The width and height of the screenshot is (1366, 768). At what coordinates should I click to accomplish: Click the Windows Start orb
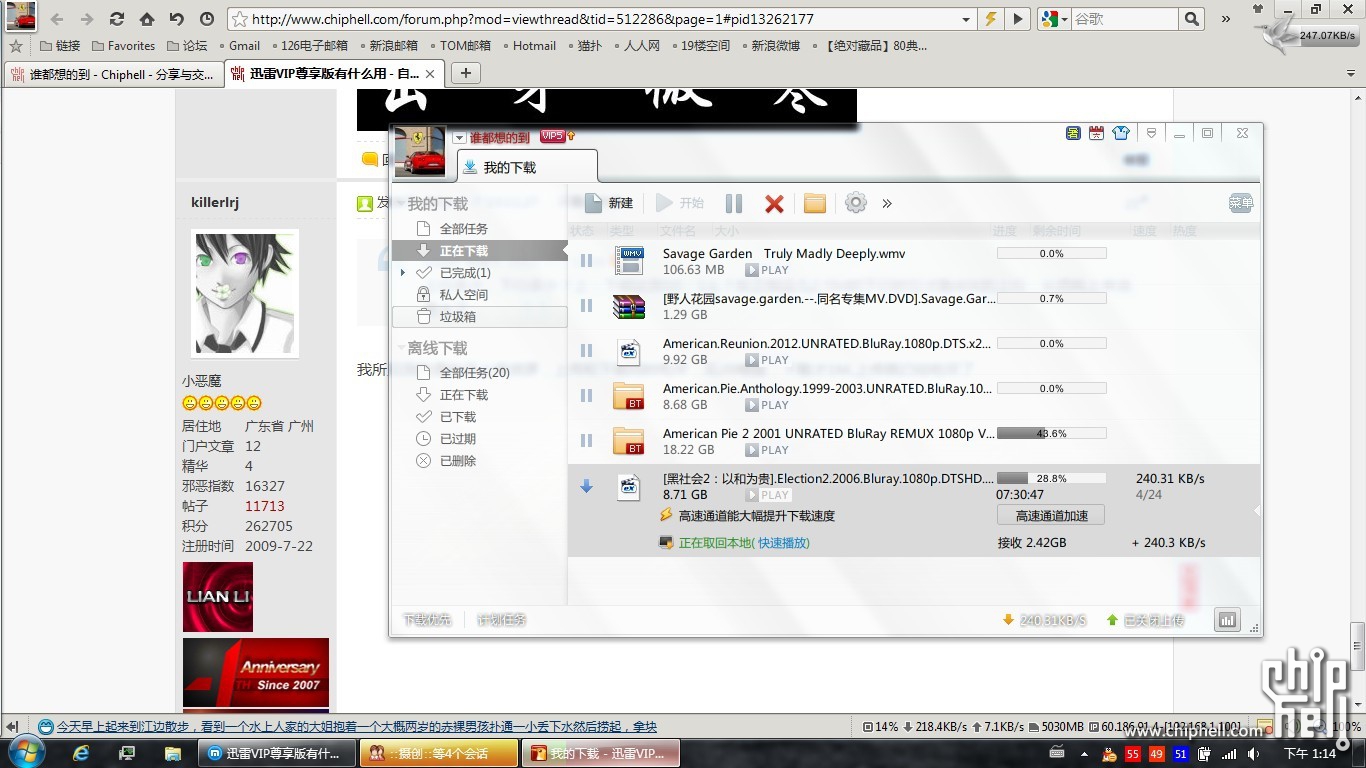[x=26, y=752]
